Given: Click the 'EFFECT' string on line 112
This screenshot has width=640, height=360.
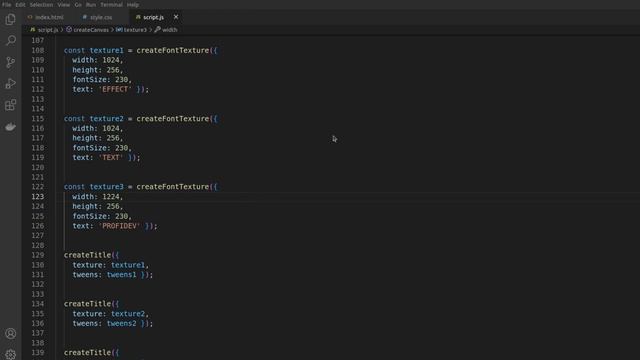Looking at the screenshot, I should click(x=115, y=89).
